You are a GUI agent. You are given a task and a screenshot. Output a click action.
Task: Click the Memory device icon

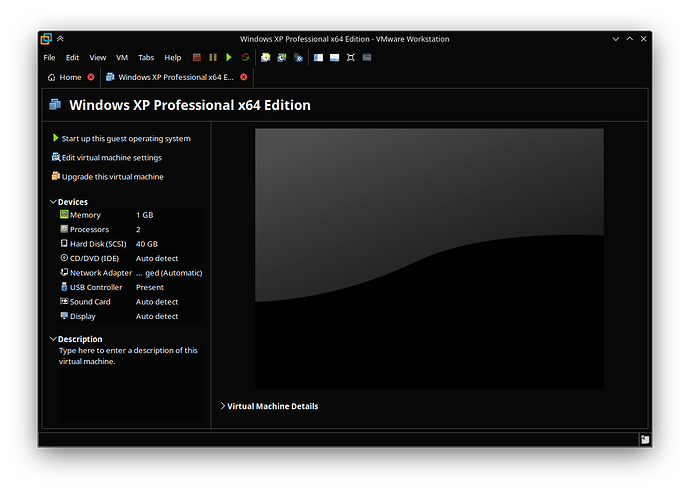(64, 214)
